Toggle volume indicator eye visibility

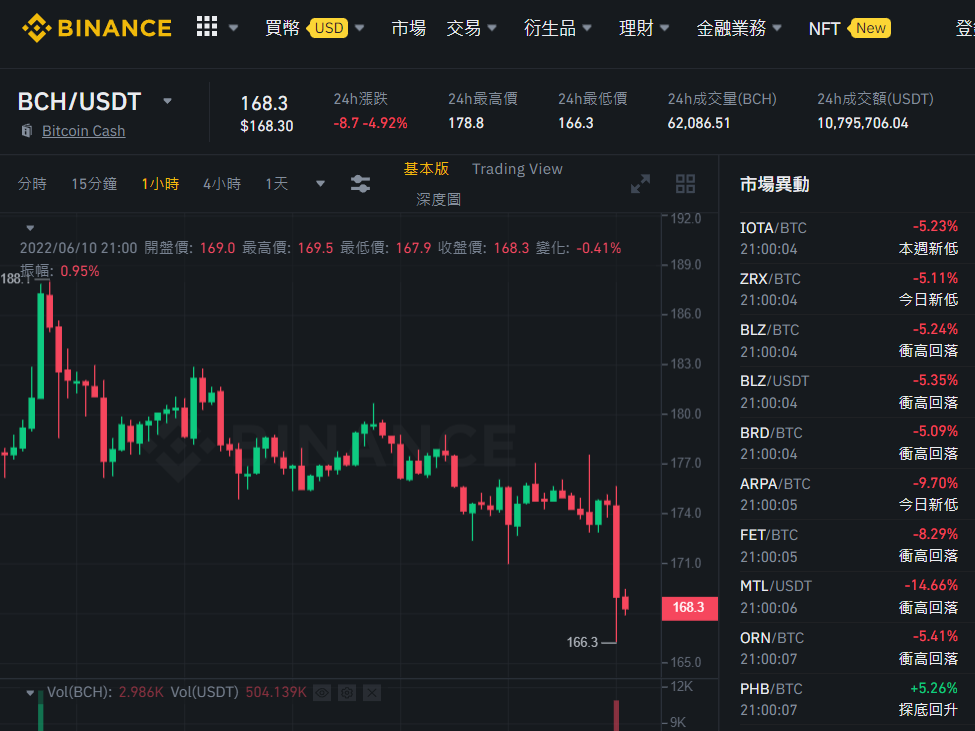coord(322,692)
